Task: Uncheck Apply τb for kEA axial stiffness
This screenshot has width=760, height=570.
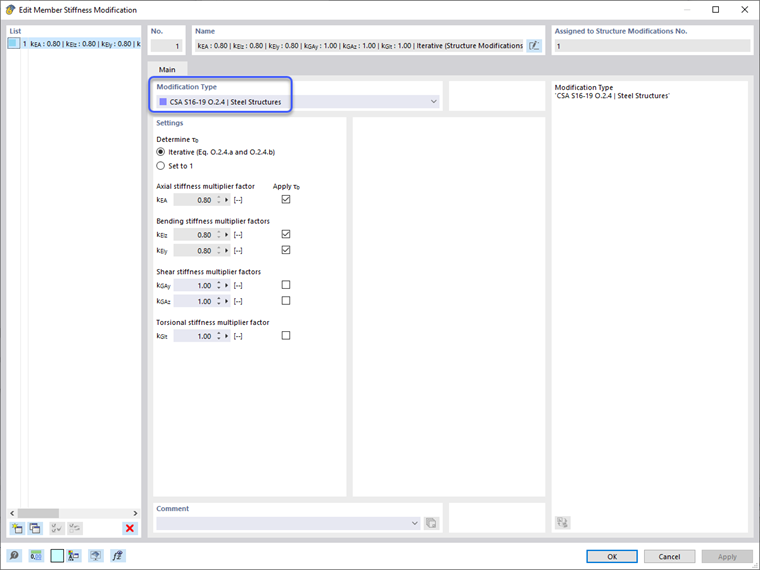Action: pos(286,199)
